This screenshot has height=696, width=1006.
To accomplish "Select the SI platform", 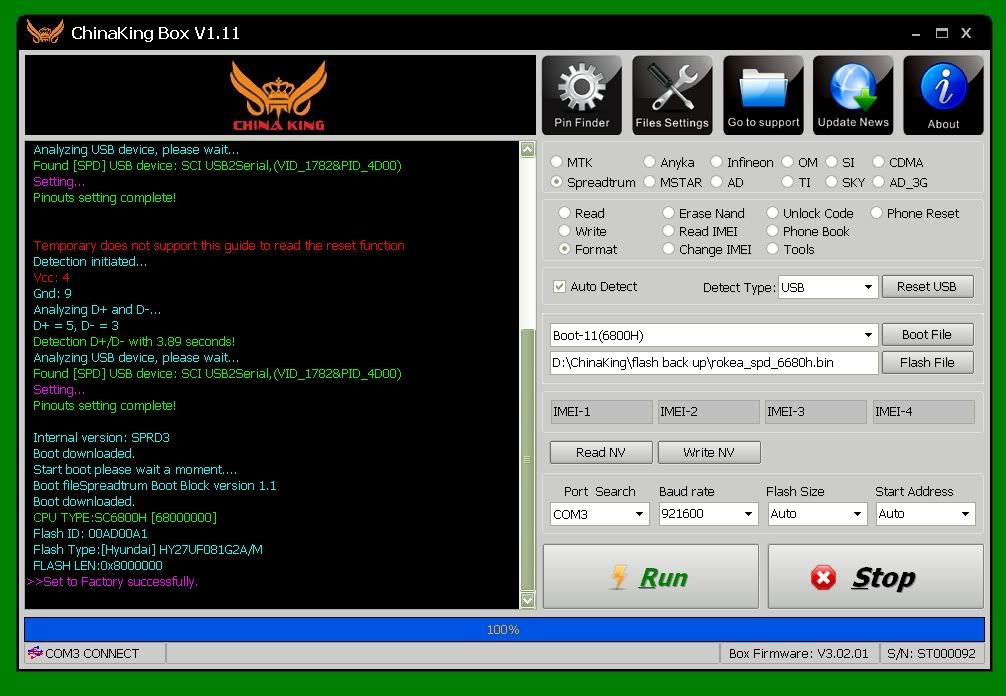I will pyautogui.click(x=831, y=162).
